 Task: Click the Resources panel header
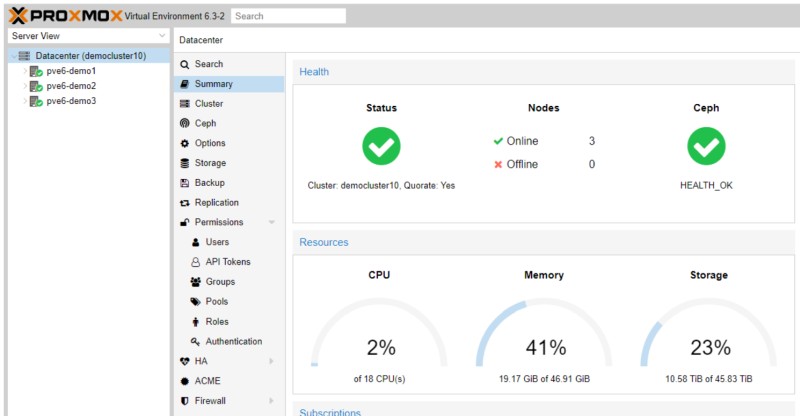pos(543,242)
